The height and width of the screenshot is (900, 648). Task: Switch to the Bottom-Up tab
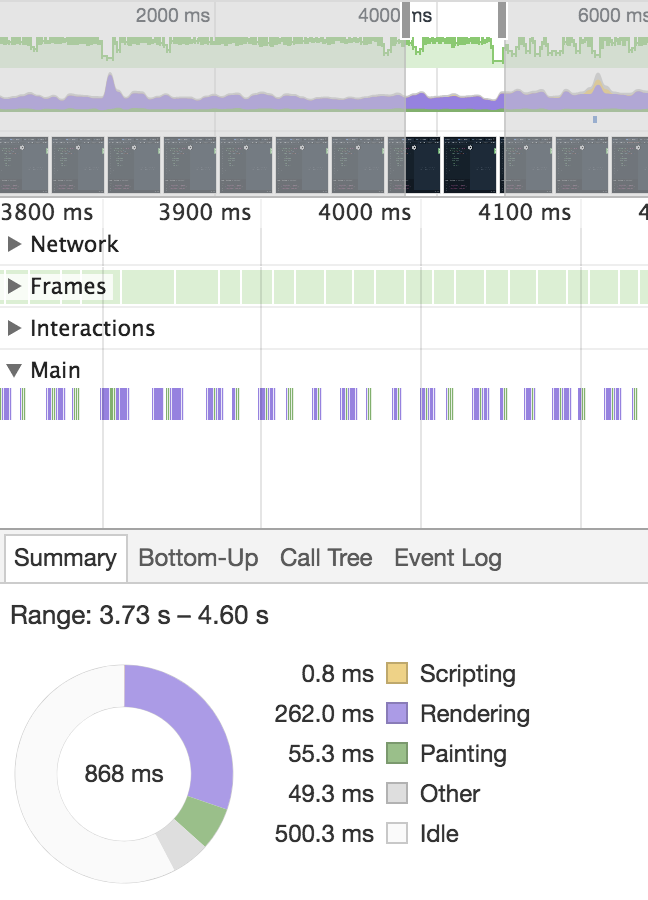pos(197,558)
